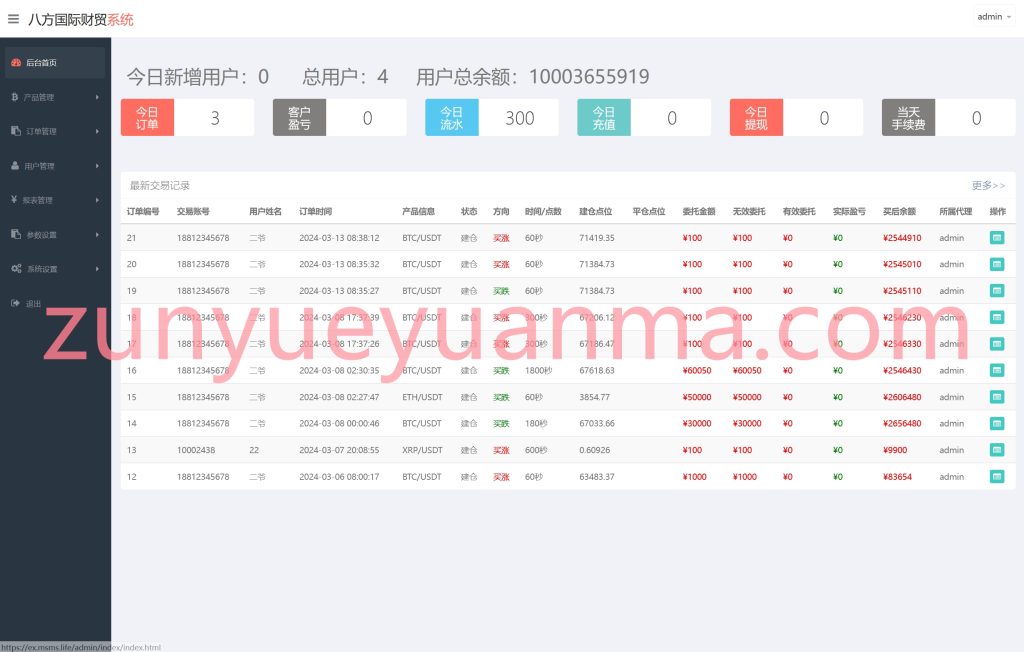
Task: Open 参数设置 menu item
Action: 56,235
